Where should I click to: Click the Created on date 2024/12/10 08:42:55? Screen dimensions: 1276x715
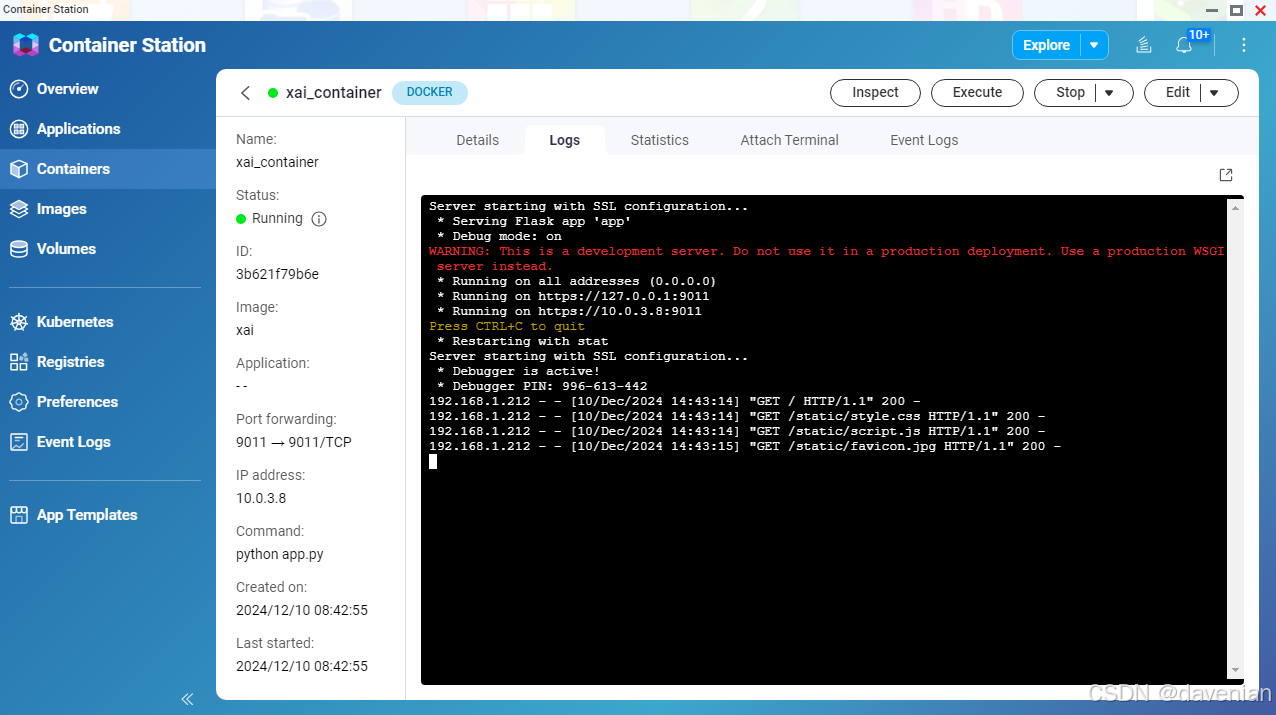(302, 610)
